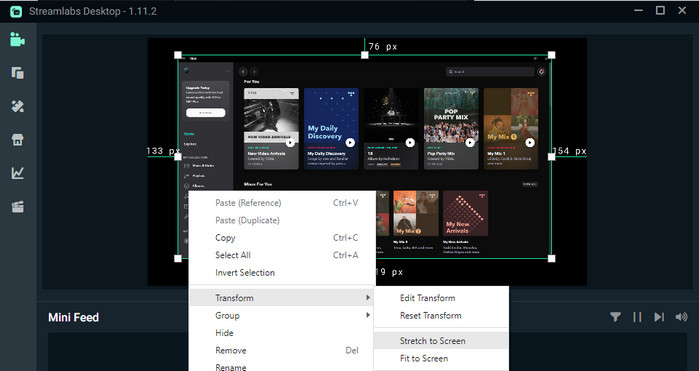
Task: Open Themes via the paintbrush sidebar icon
Action: [17, 106]
